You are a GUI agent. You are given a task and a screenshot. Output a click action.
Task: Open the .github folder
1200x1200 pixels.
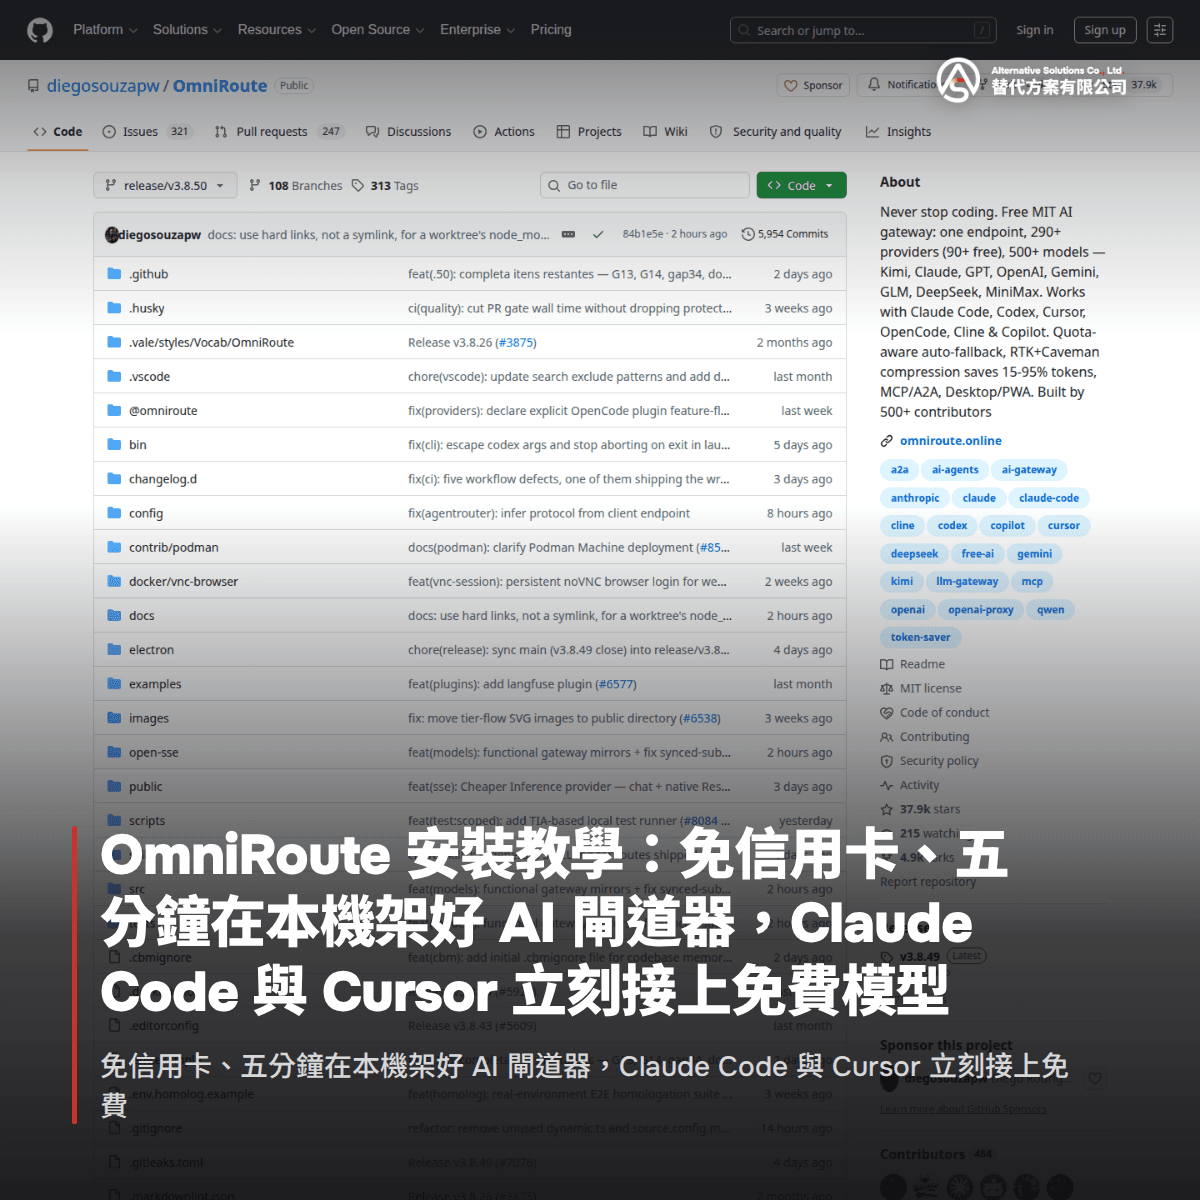click(148, 274)
